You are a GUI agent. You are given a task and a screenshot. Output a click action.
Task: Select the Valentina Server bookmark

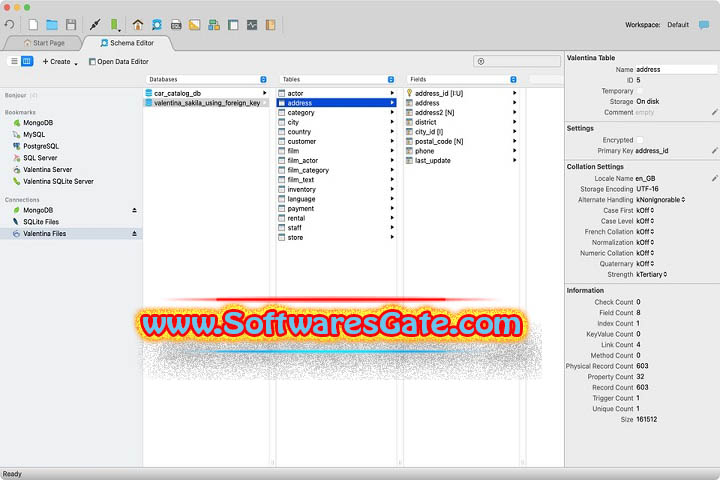pos(47,169)
